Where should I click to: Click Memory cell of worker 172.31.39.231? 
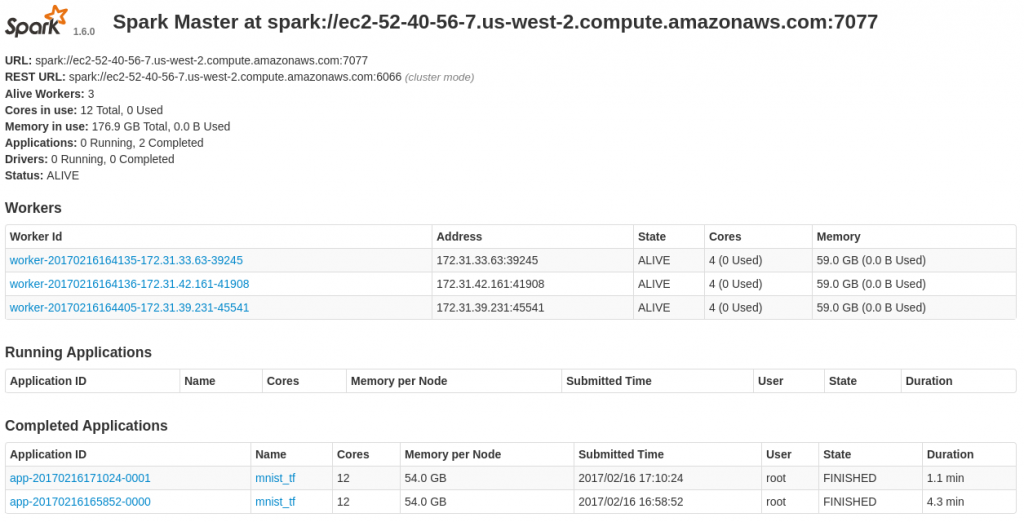pos(871,308)
